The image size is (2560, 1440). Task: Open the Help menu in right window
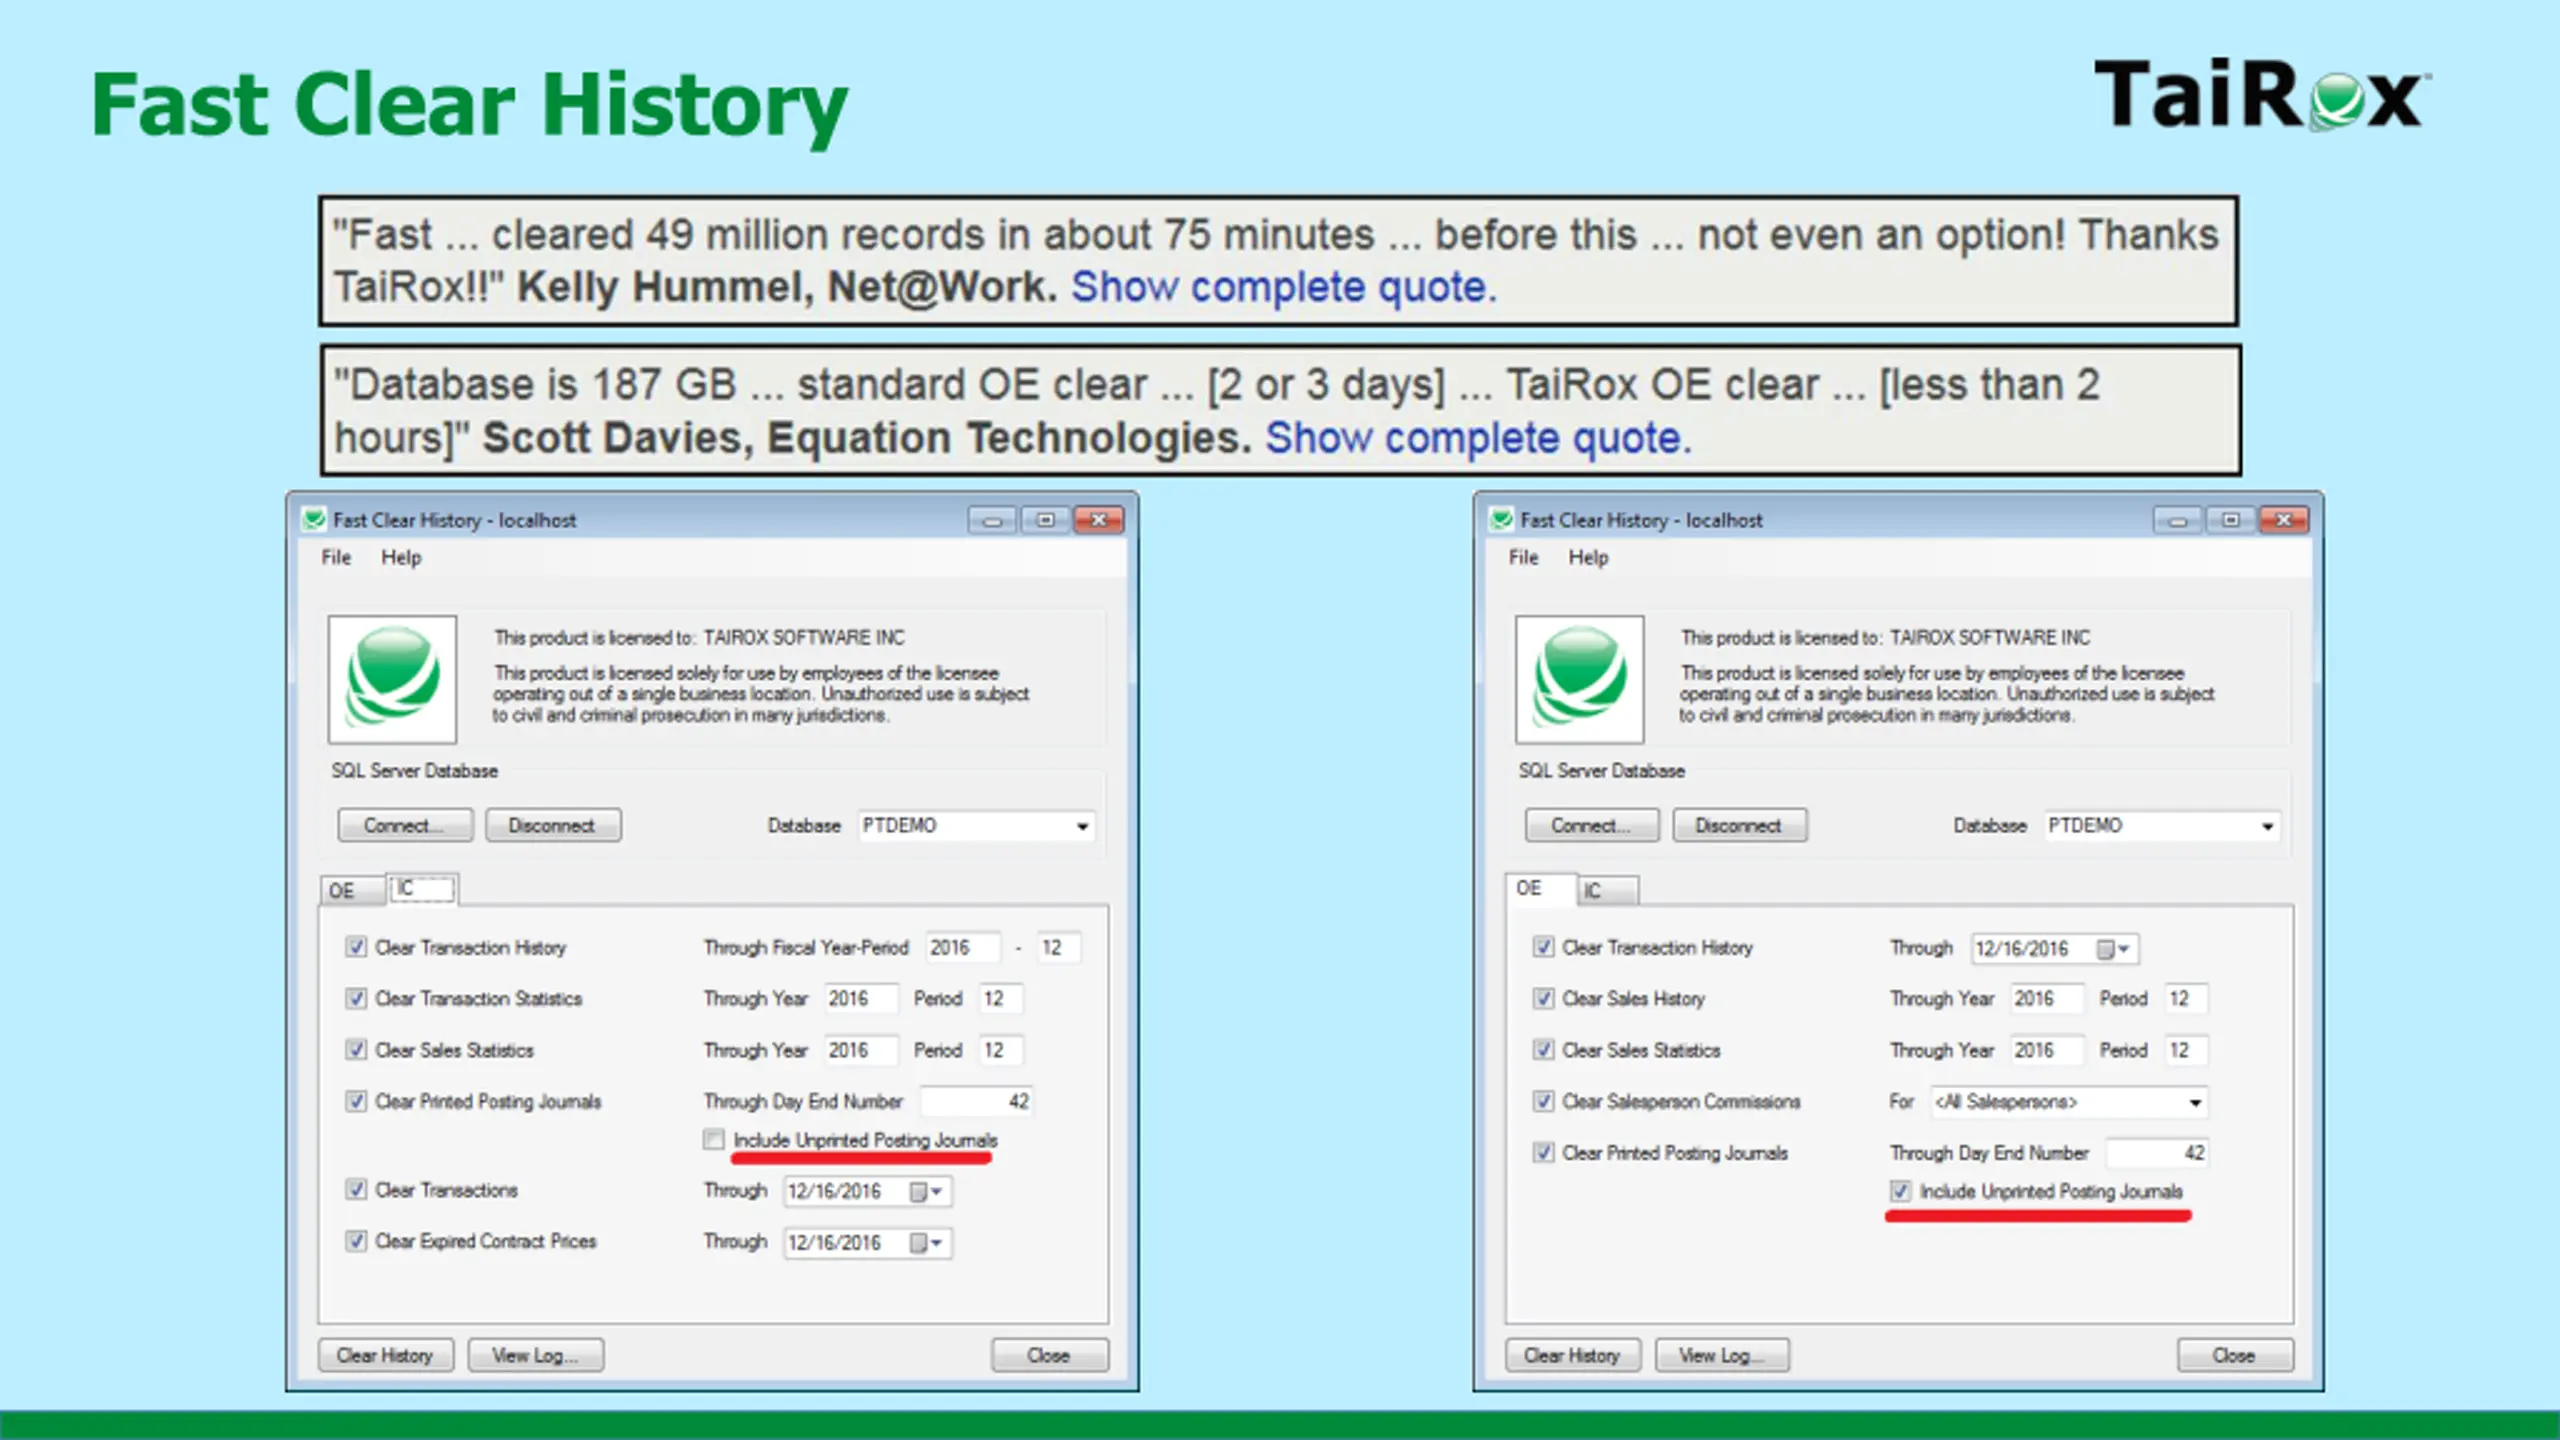pos(1587,557)
